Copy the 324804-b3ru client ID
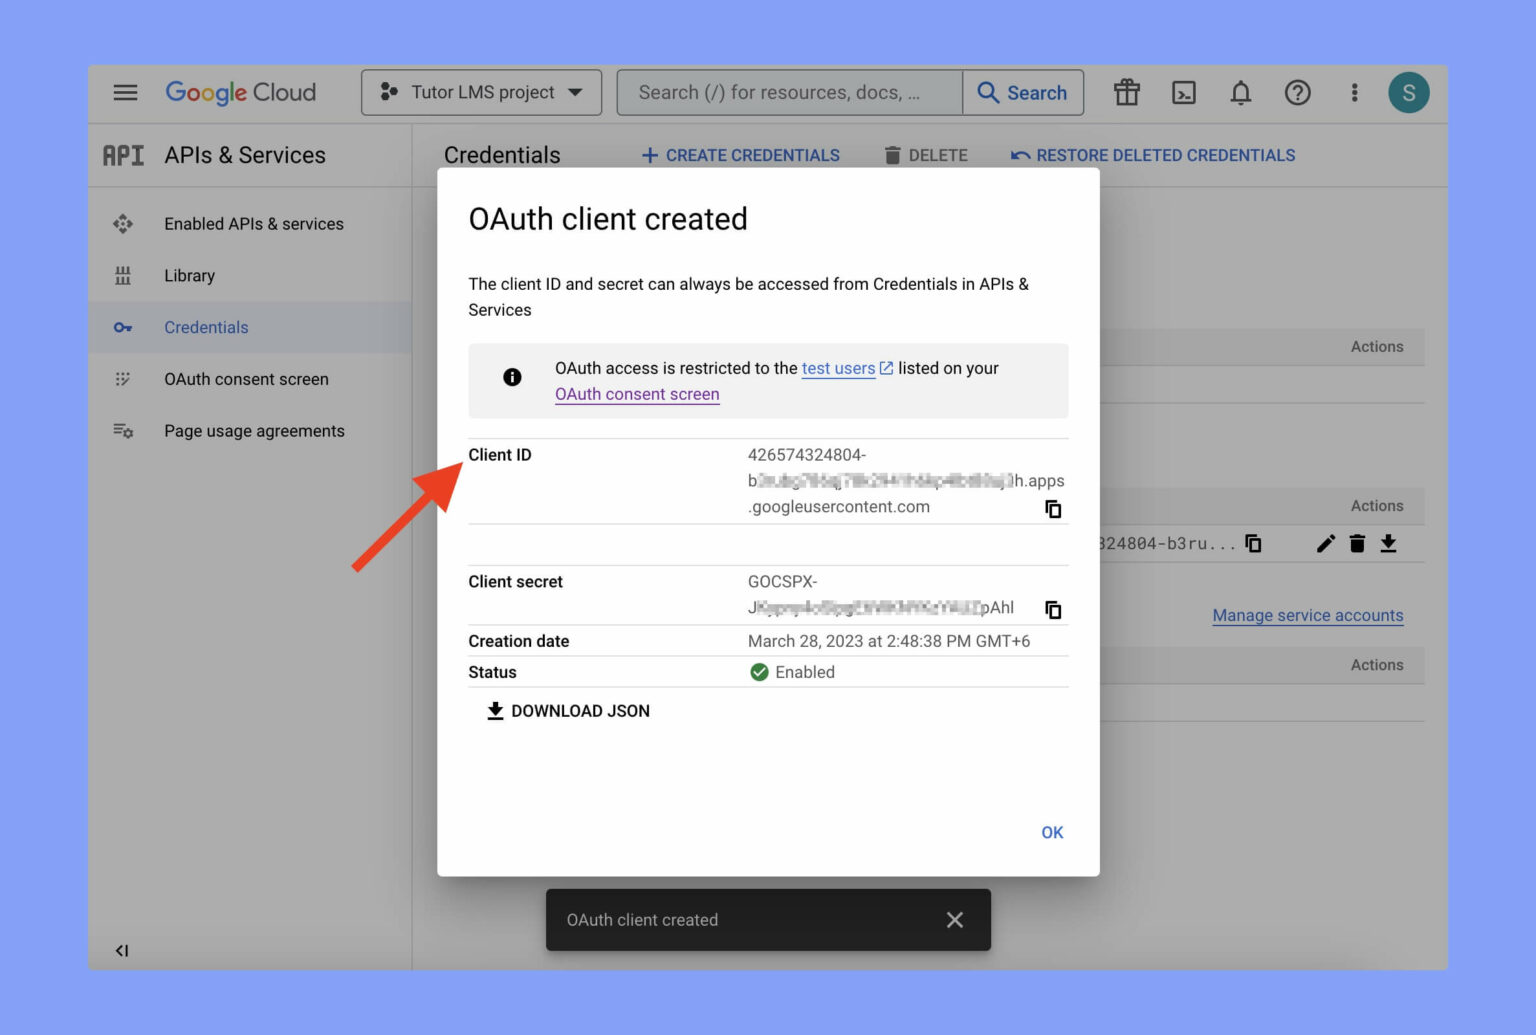The image size is (1536, 1035). tap(1253, 543)
